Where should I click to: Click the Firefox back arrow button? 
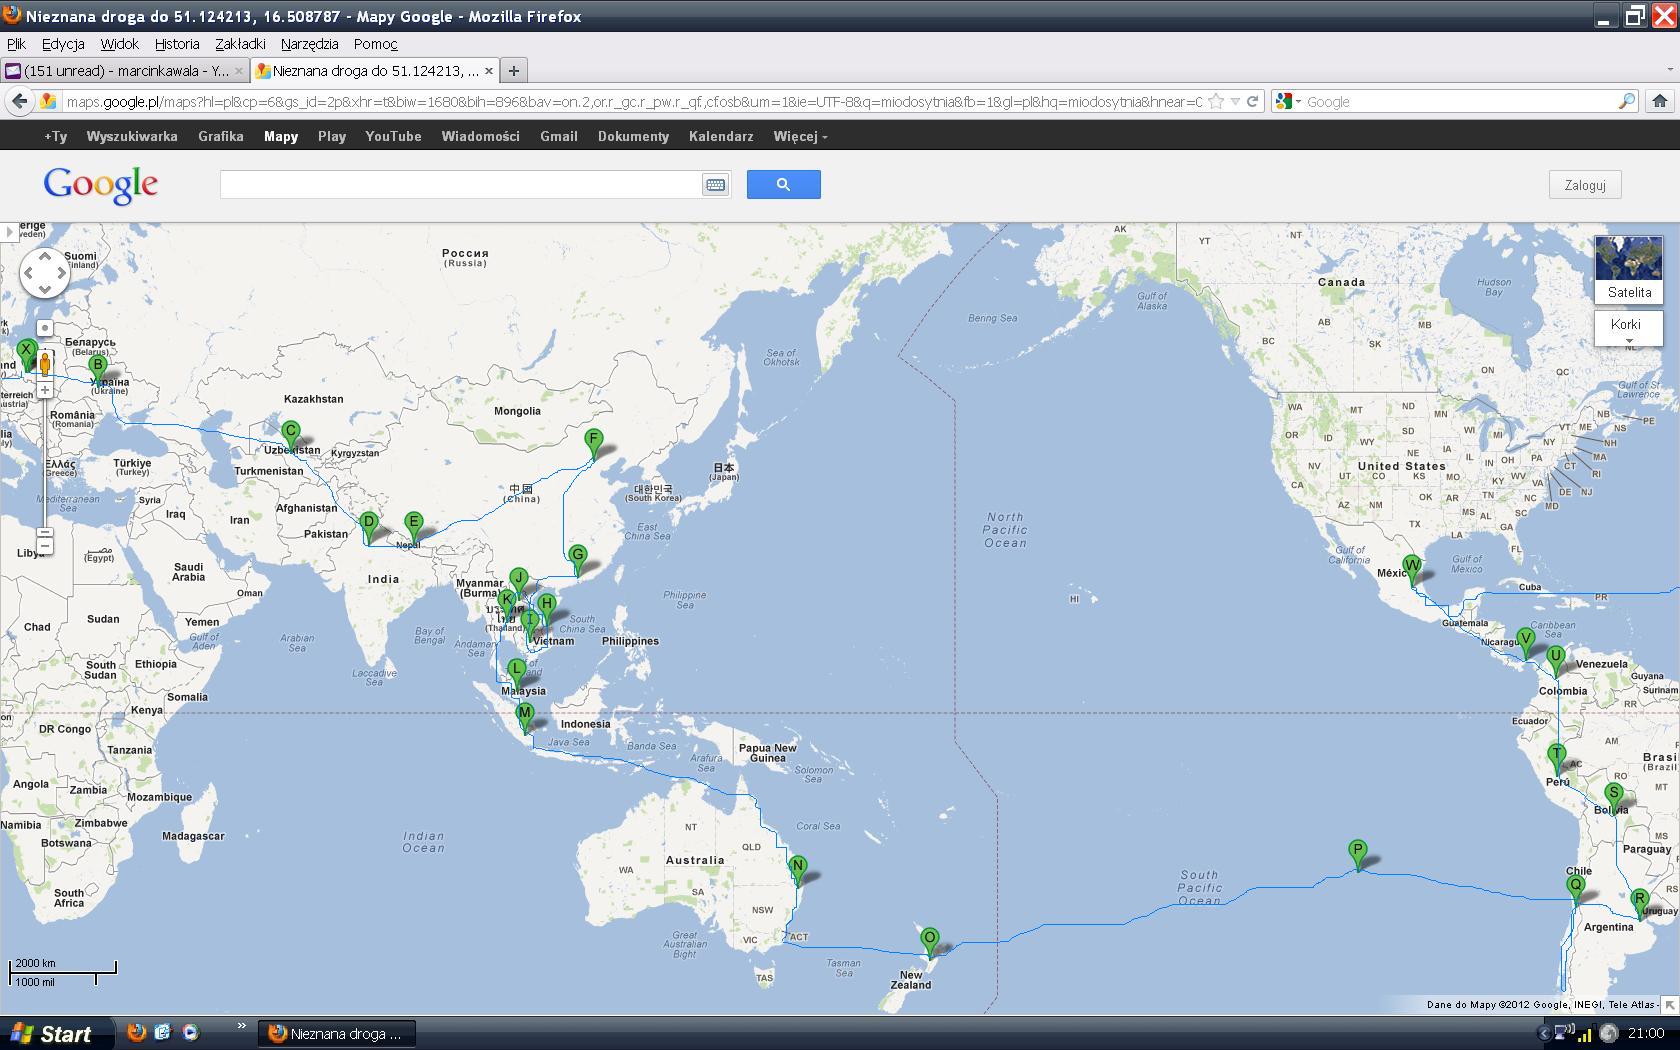click(x=19, y=101)
